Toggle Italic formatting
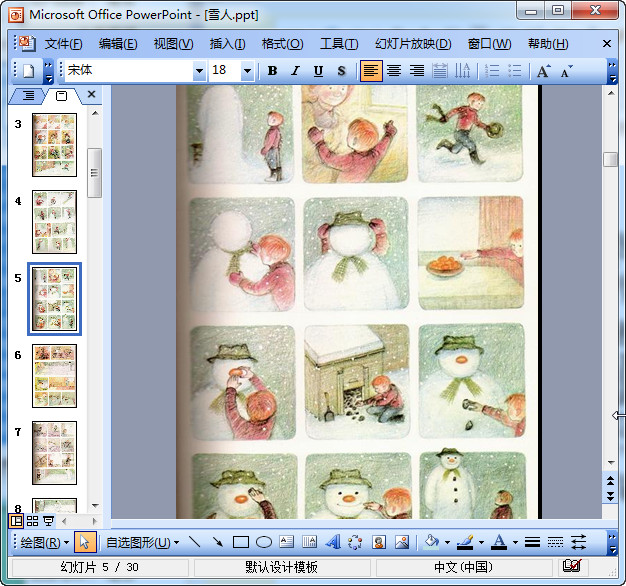 click(x=295, y=71)
